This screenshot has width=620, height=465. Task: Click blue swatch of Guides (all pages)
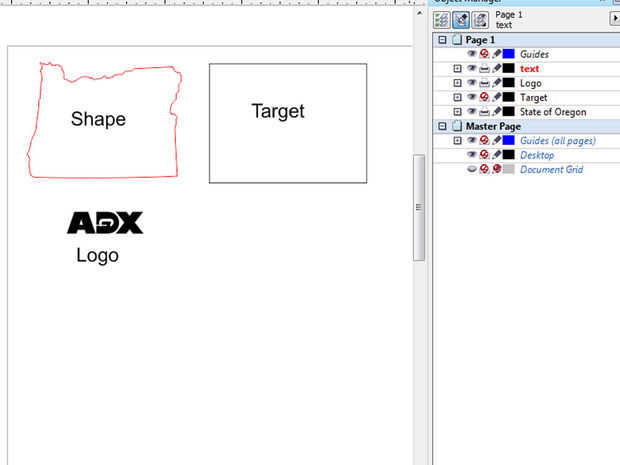tap(508, 140)
